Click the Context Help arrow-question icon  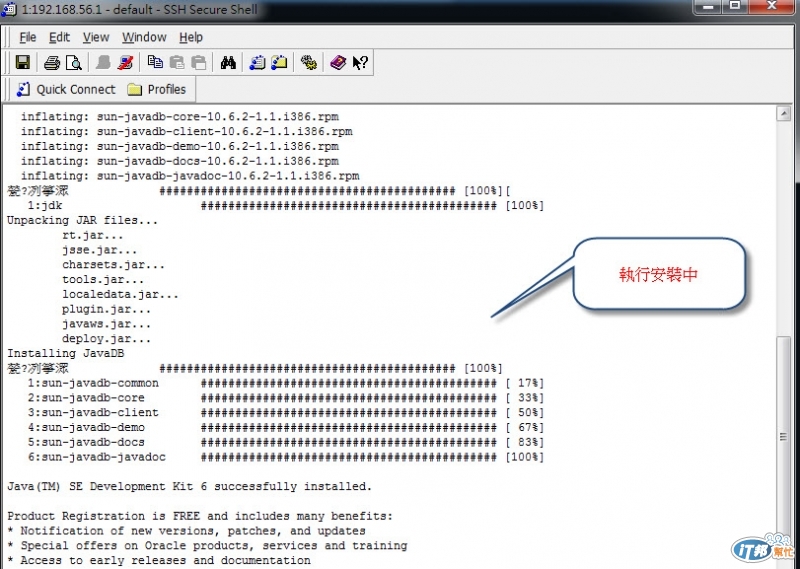click(360, 62)
